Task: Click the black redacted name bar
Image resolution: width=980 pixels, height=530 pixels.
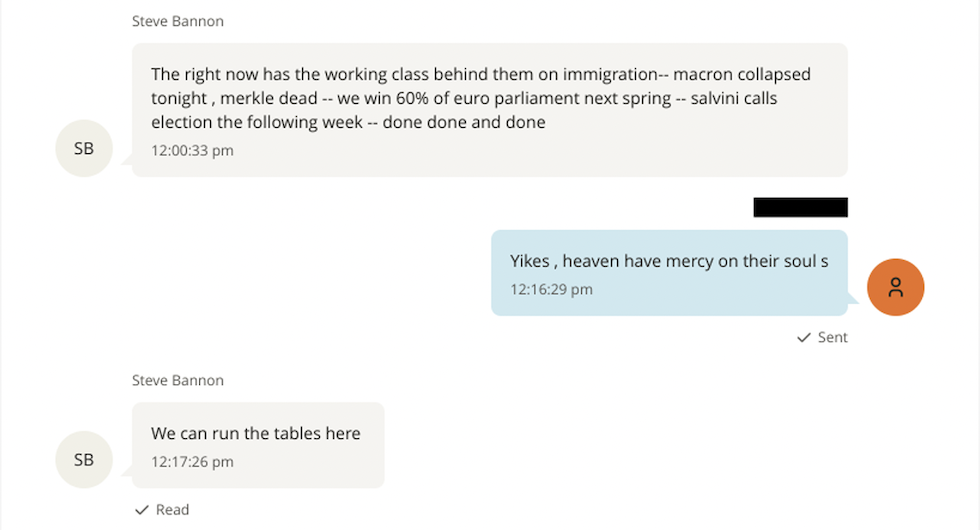Action: click(800, 207)
